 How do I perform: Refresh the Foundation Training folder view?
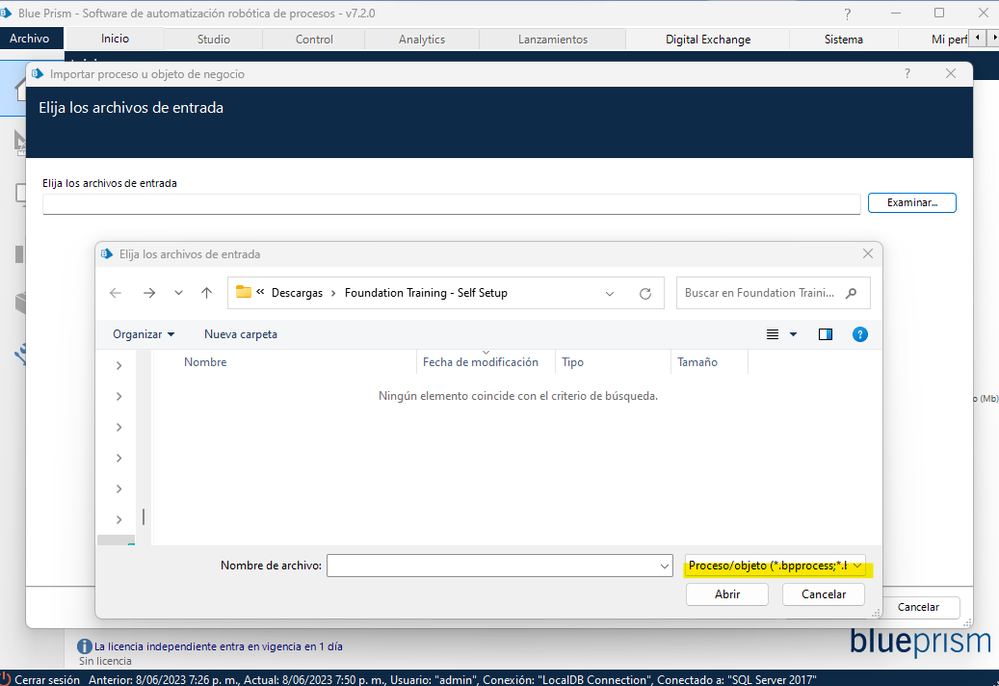point(645,294)
